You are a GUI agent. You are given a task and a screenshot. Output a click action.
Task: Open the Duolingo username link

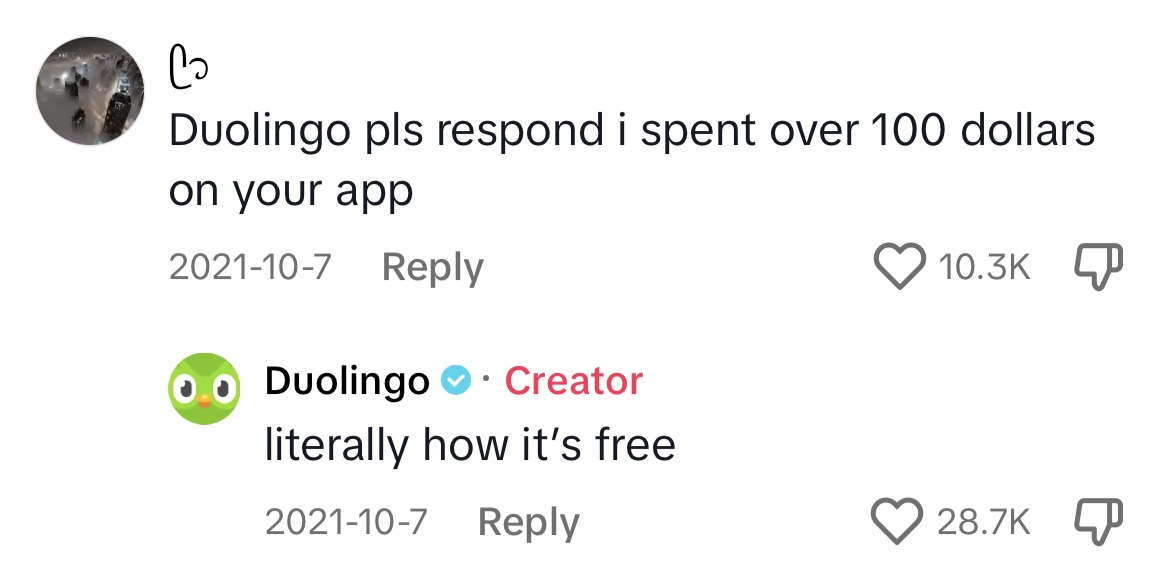(x=347, y=381)
